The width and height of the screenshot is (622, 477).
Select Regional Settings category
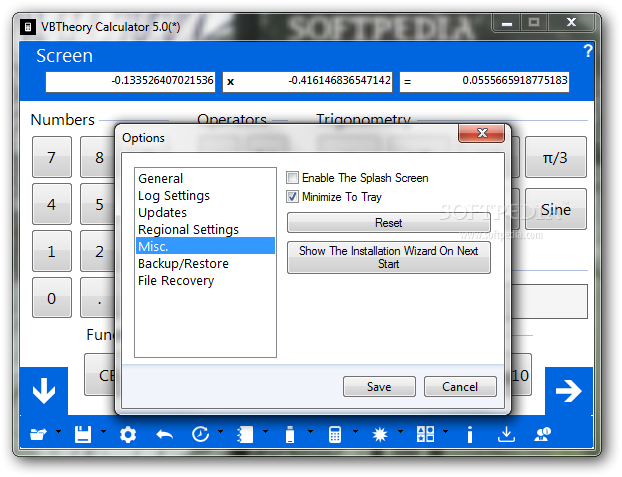point(205,229)
